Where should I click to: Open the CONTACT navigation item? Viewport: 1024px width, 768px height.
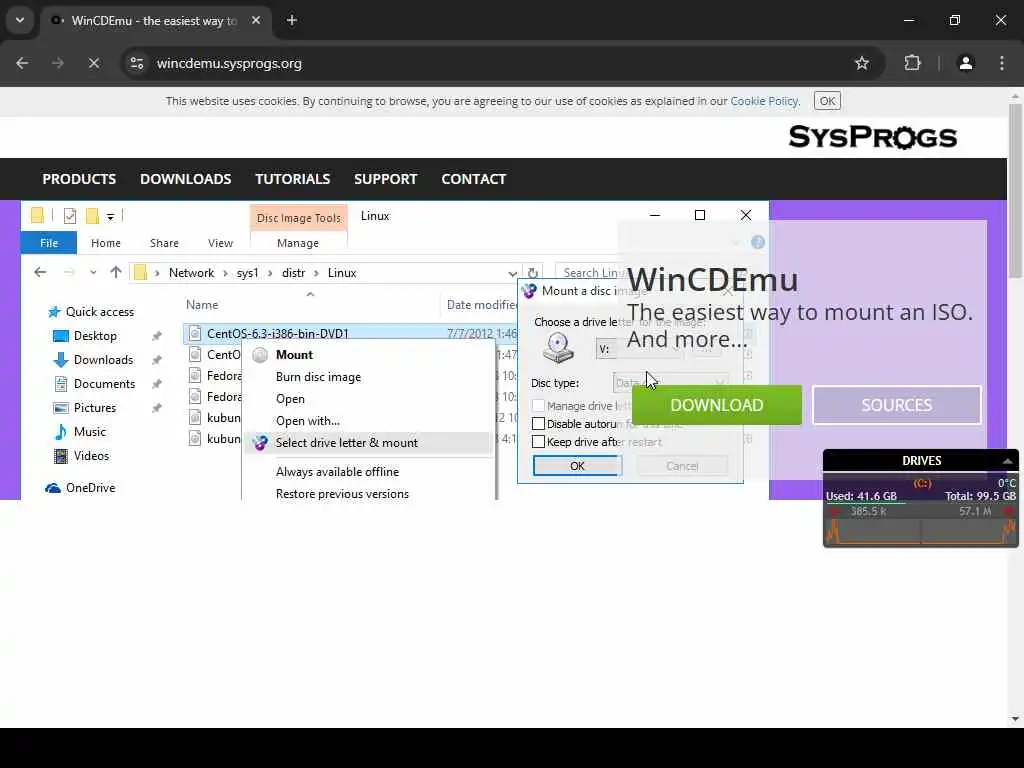pyautogui.click(x=473, y=179)
